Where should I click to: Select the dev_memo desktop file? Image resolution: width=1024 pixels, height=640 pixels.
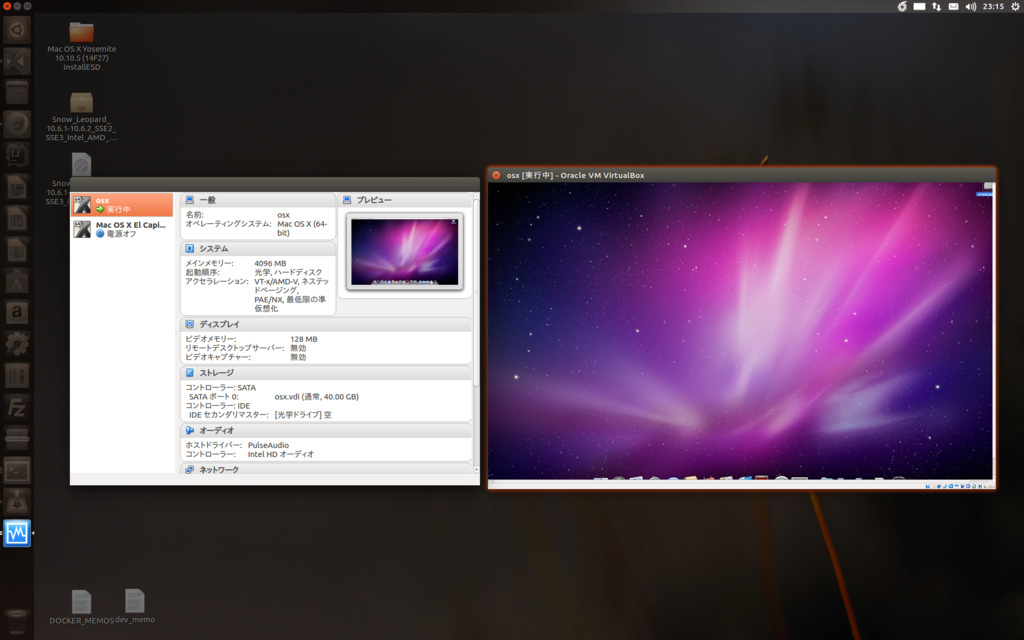135,607
